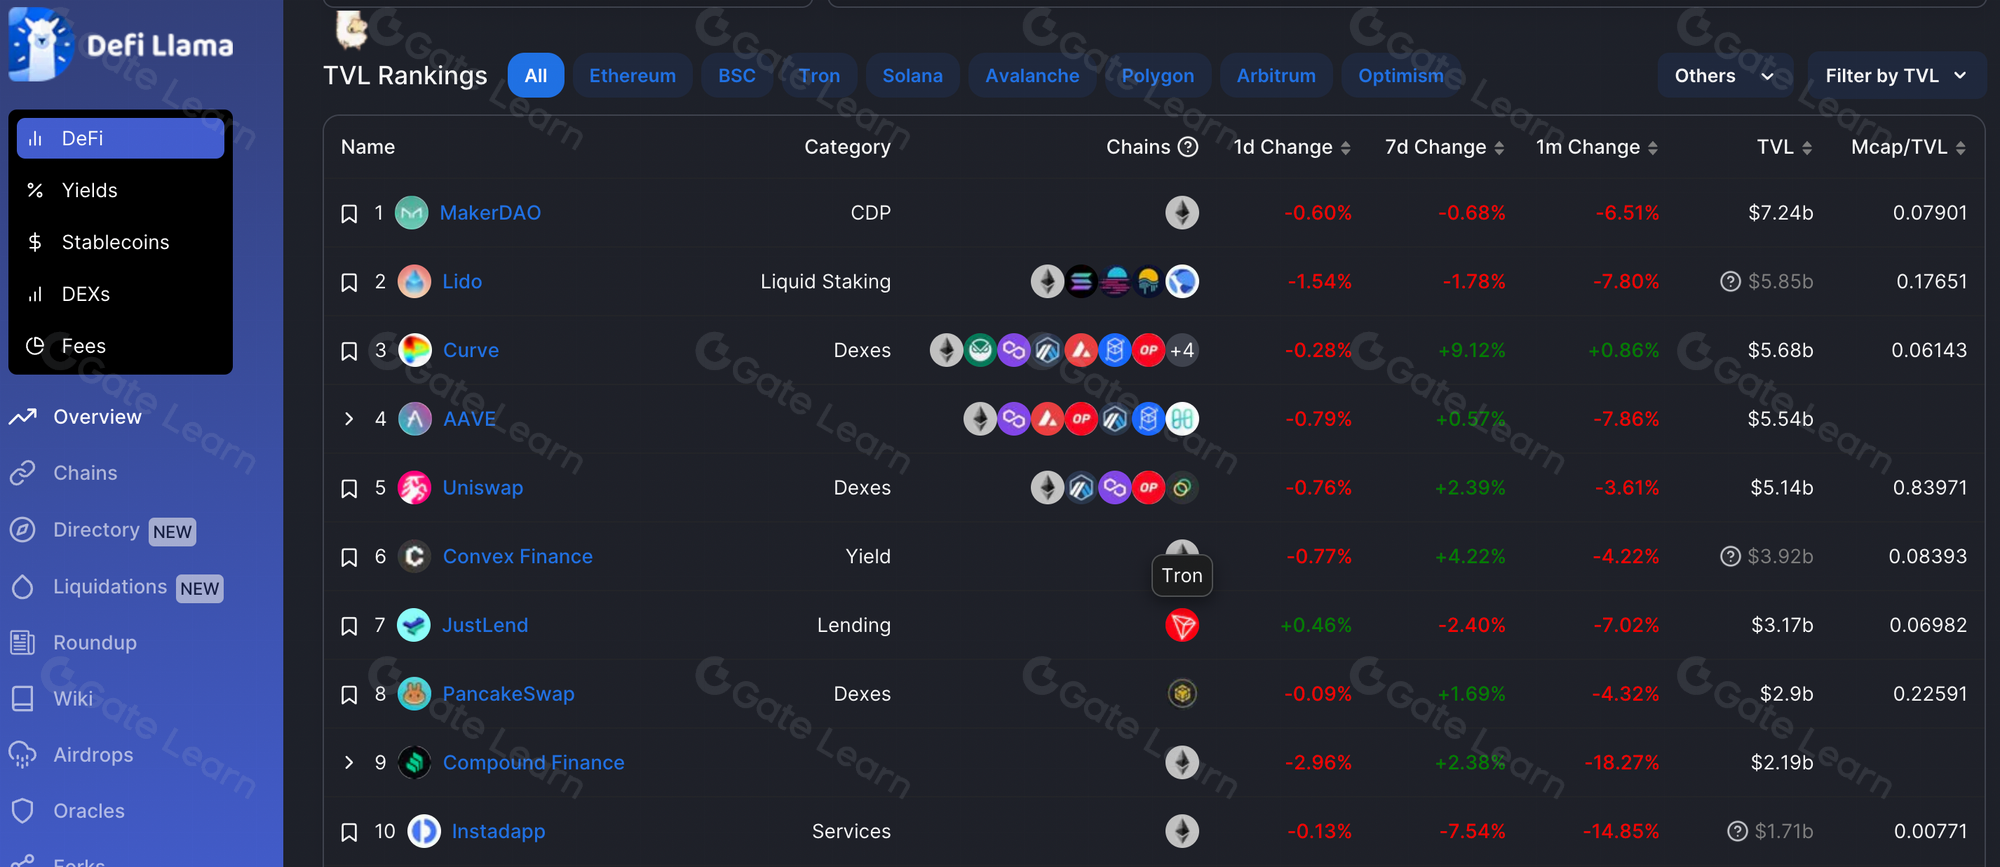Expand the AAVE row
The height and width of the screenshot is (867, 2000).
tap(349, 419)
